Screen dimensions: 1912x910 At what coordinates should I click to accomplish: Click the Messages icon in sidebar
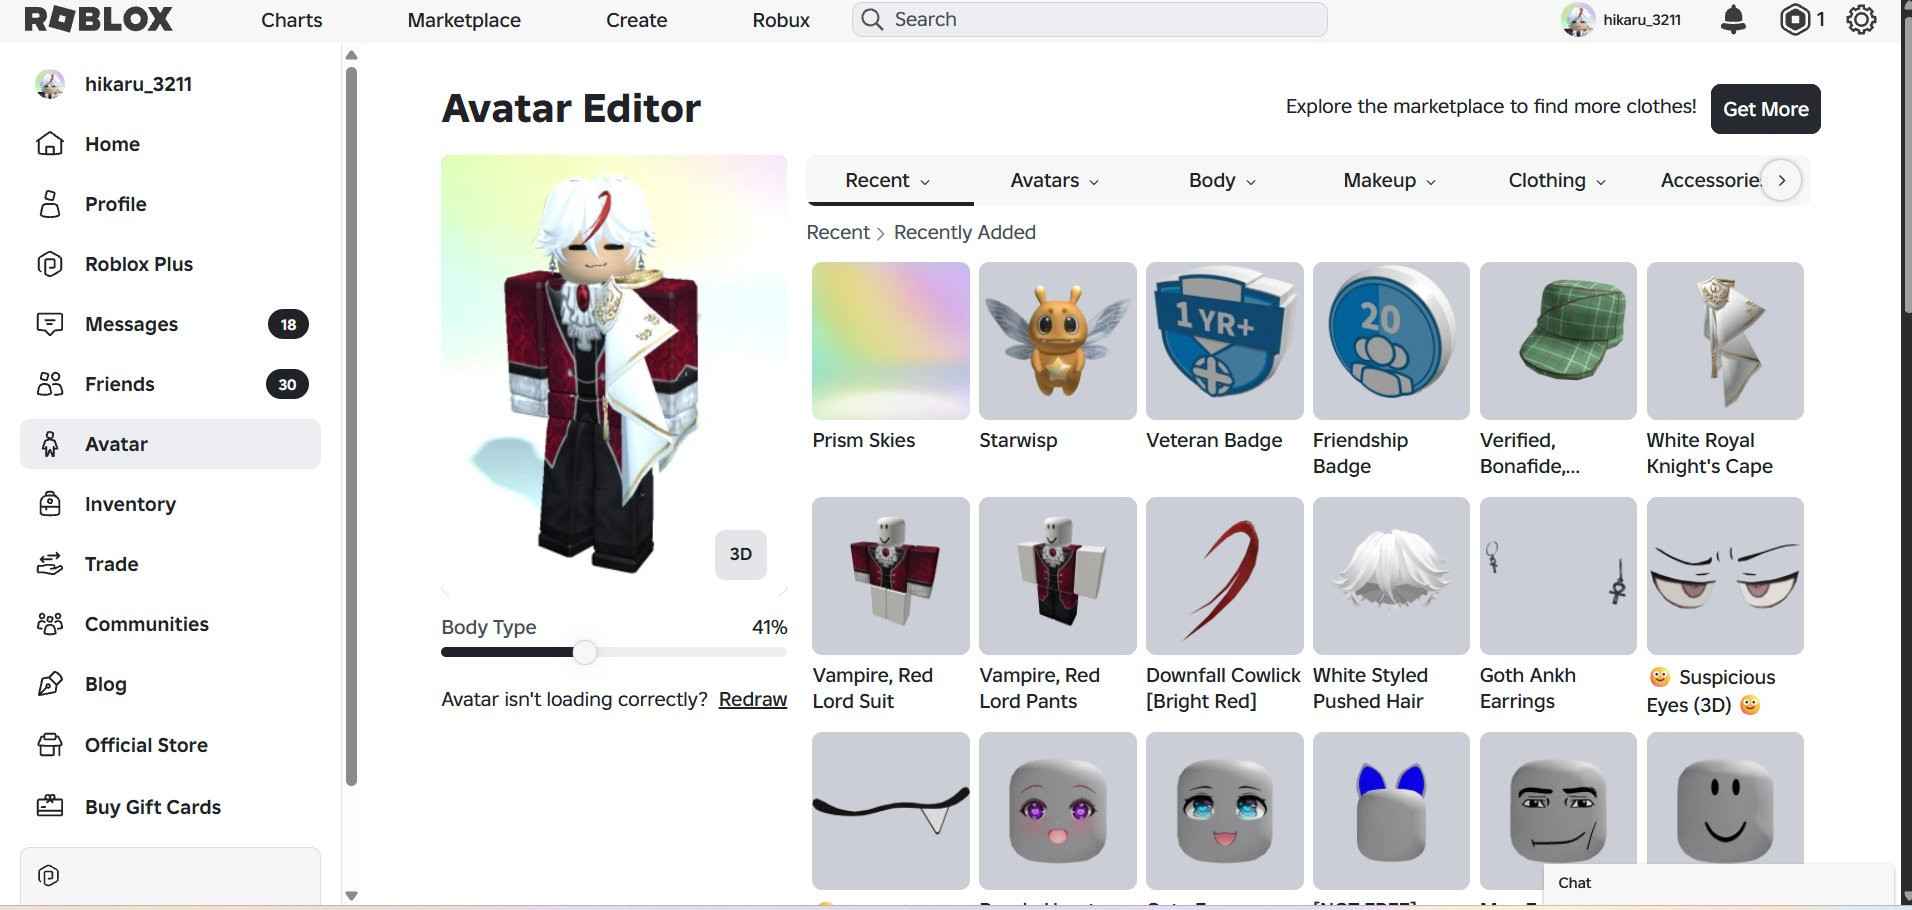[50, 324]
